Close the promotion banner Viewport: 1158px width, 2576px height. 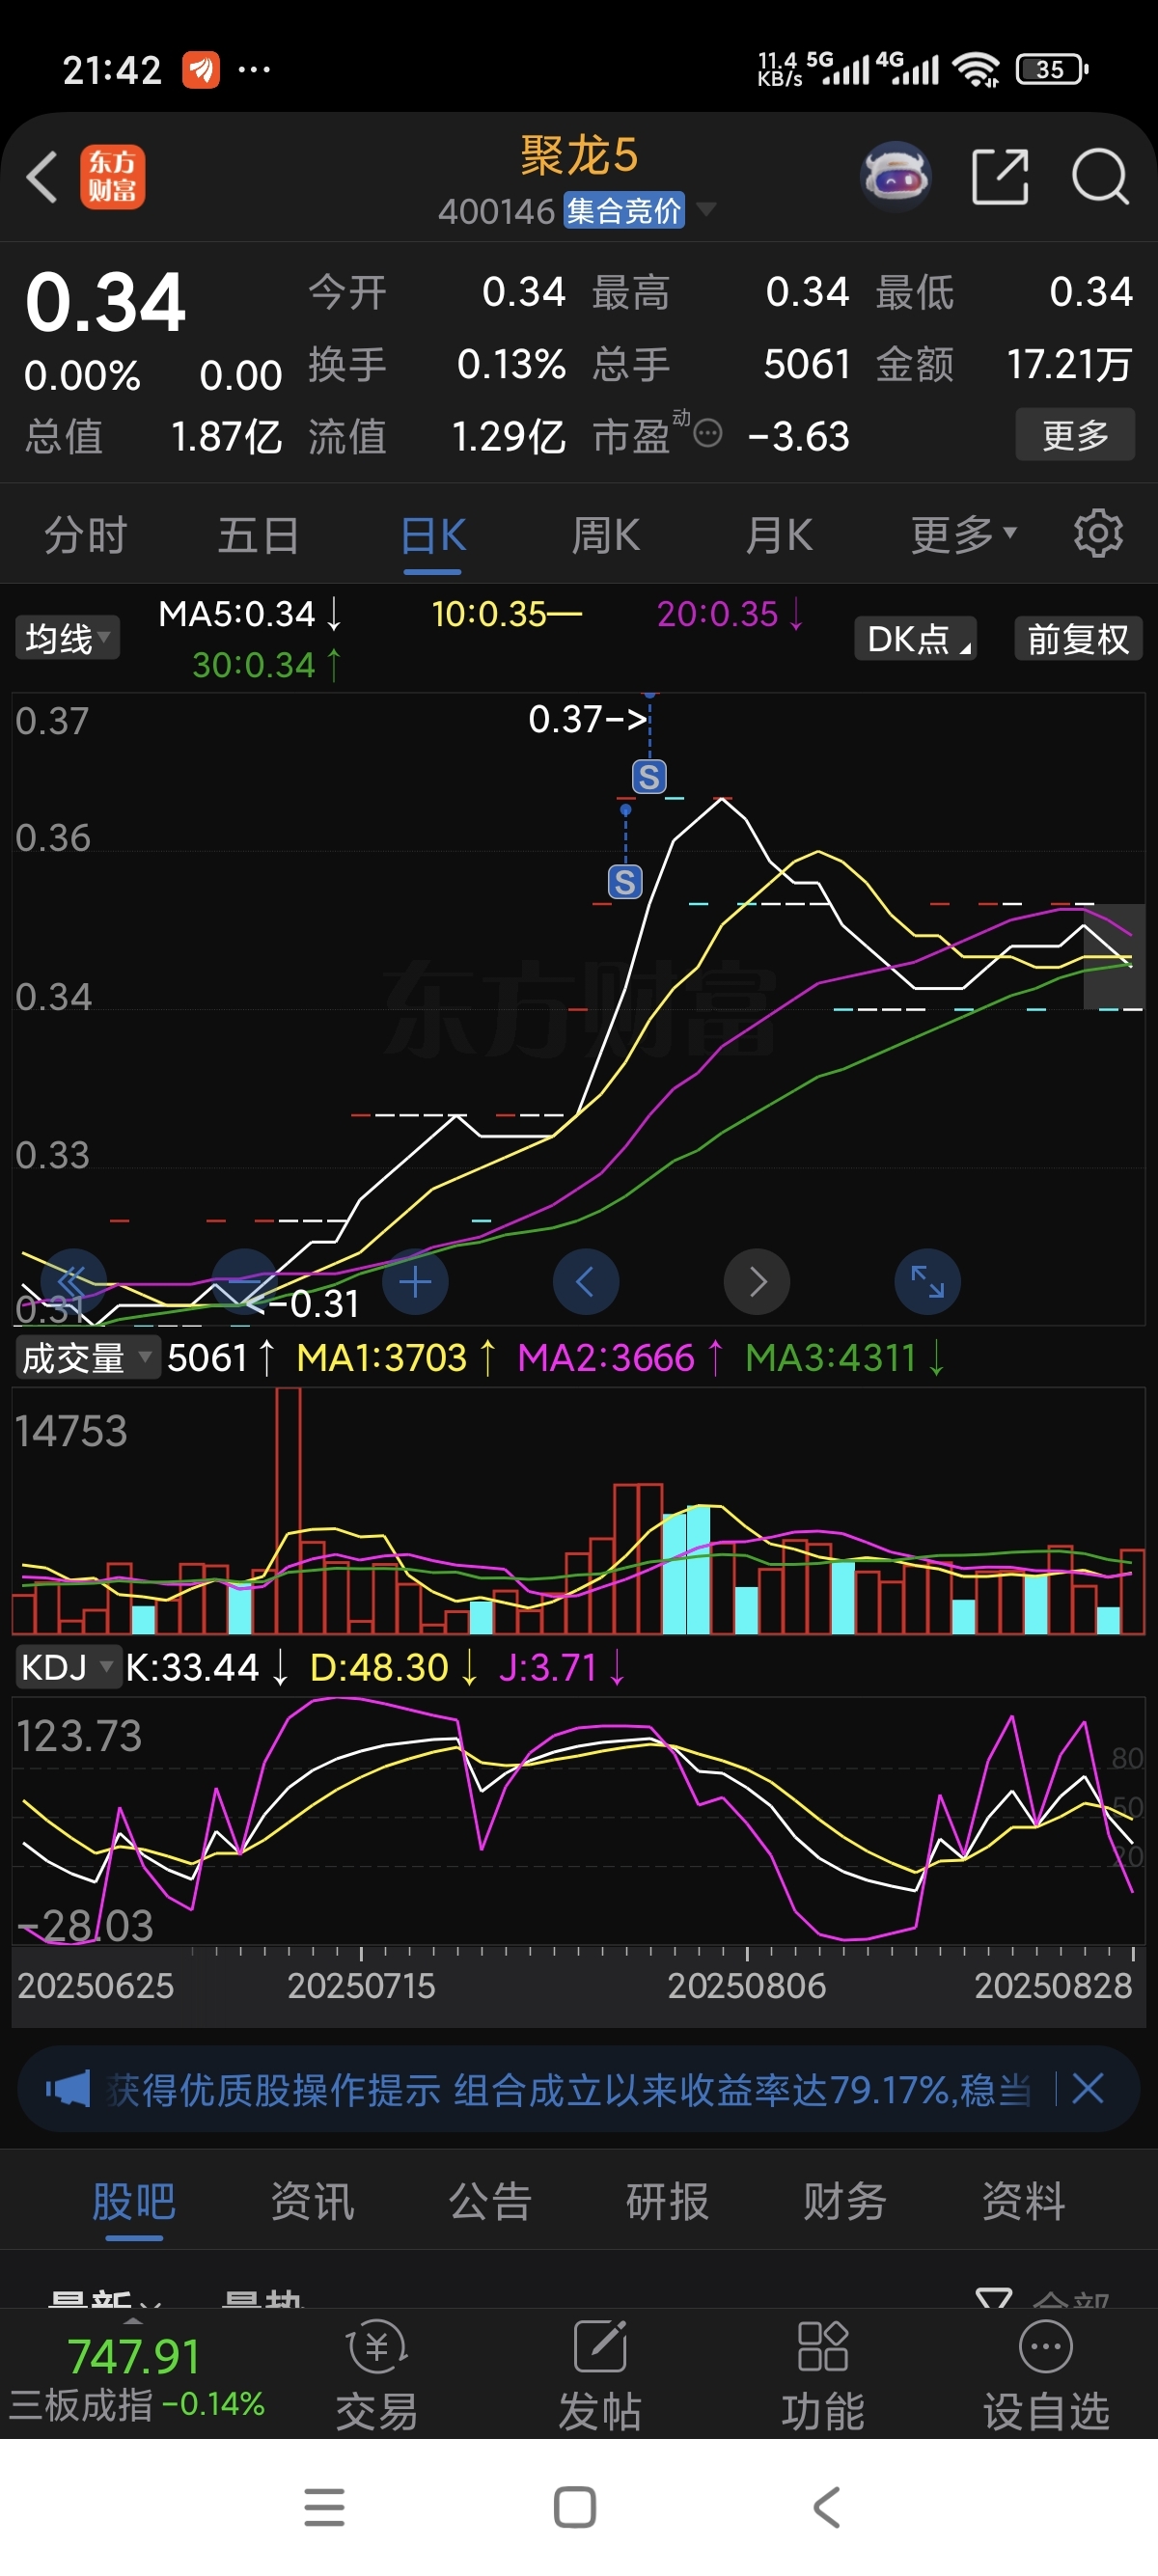click(1088, 2088)
